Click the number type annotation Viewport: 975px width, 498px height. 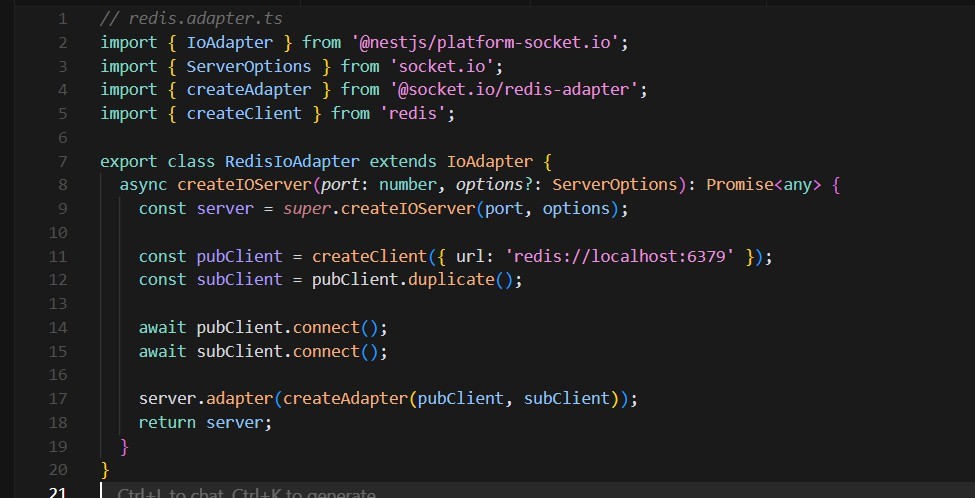coord(408,185)
